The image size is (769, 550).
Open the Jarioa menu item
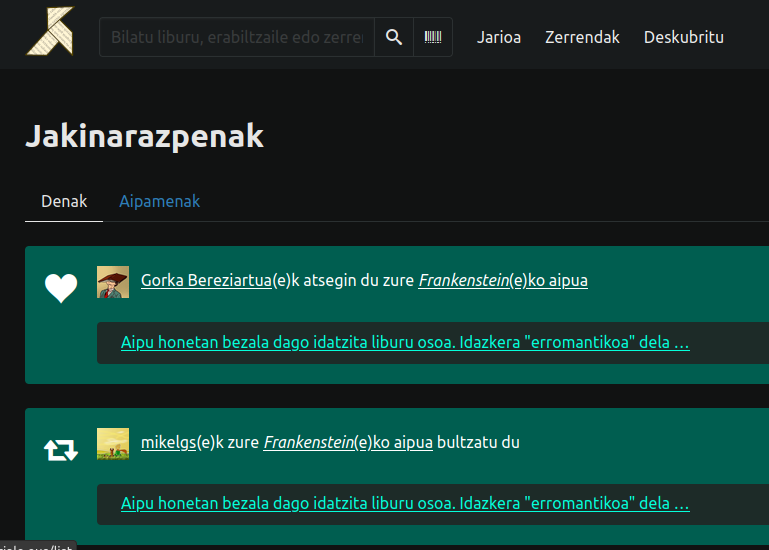[499, 37]
